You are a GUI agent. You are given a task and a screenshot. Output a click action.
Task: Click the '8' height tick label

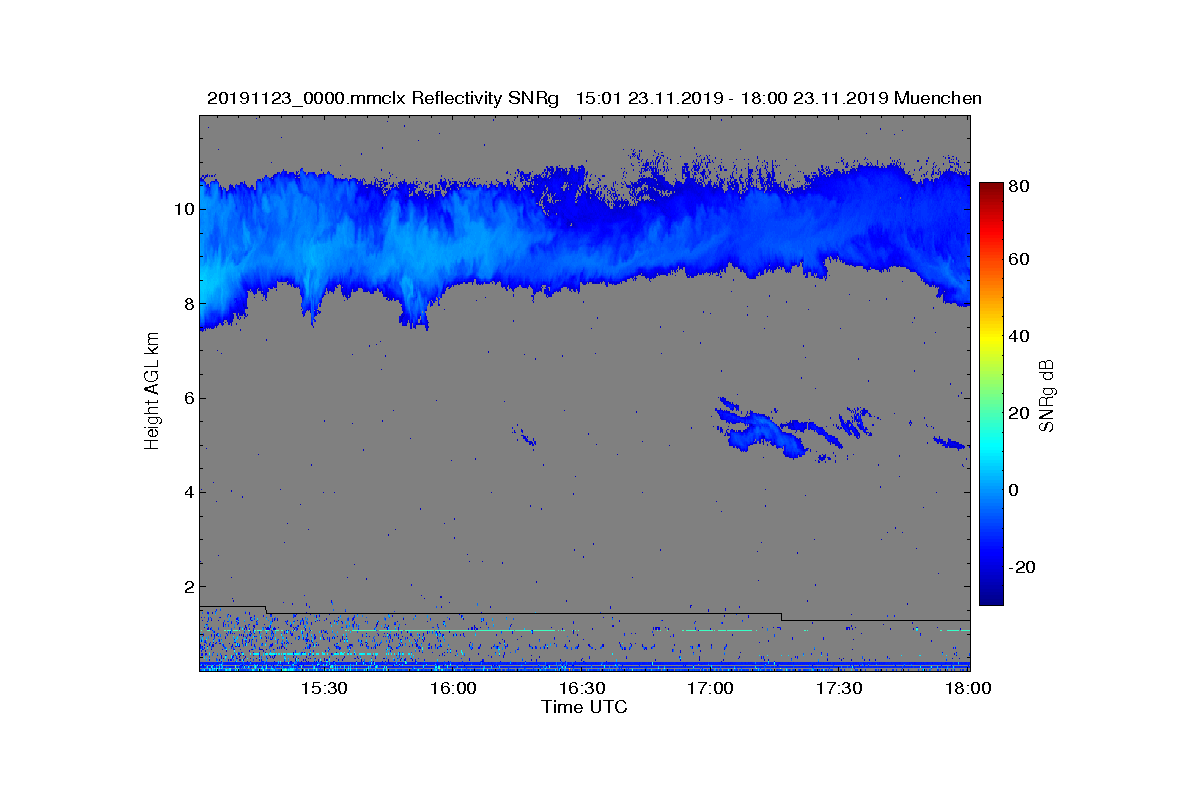tap(189, 304)
